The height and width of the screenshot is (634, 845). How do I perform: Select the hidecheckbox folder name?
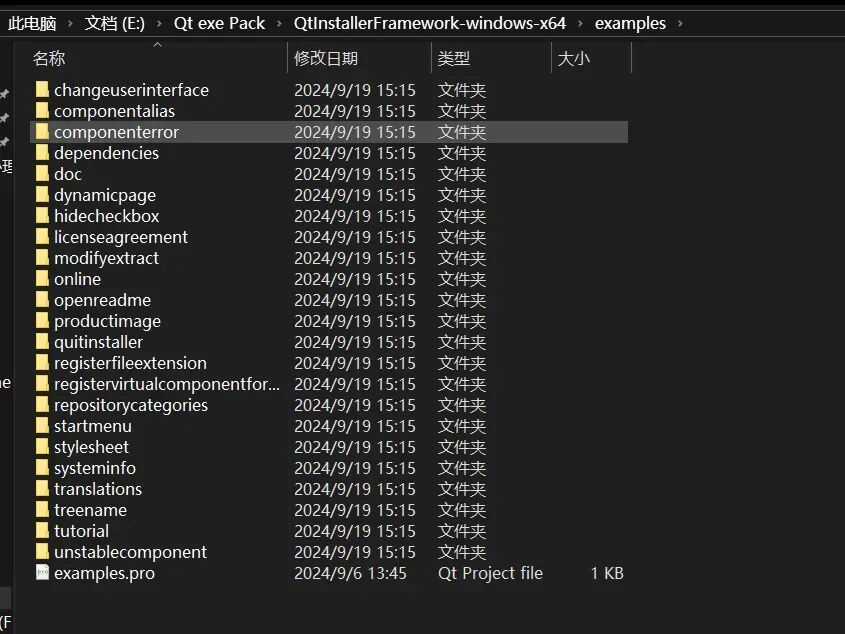click(x=107, y=216)
